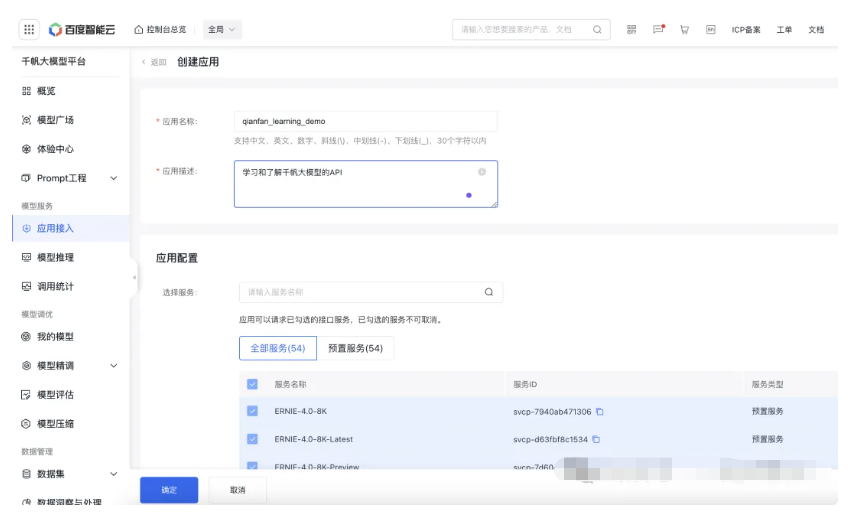Select 应用接入 in the sidebar
Image resolution: width=855 pixels, height=522 pixels.
tap(70, 229)
